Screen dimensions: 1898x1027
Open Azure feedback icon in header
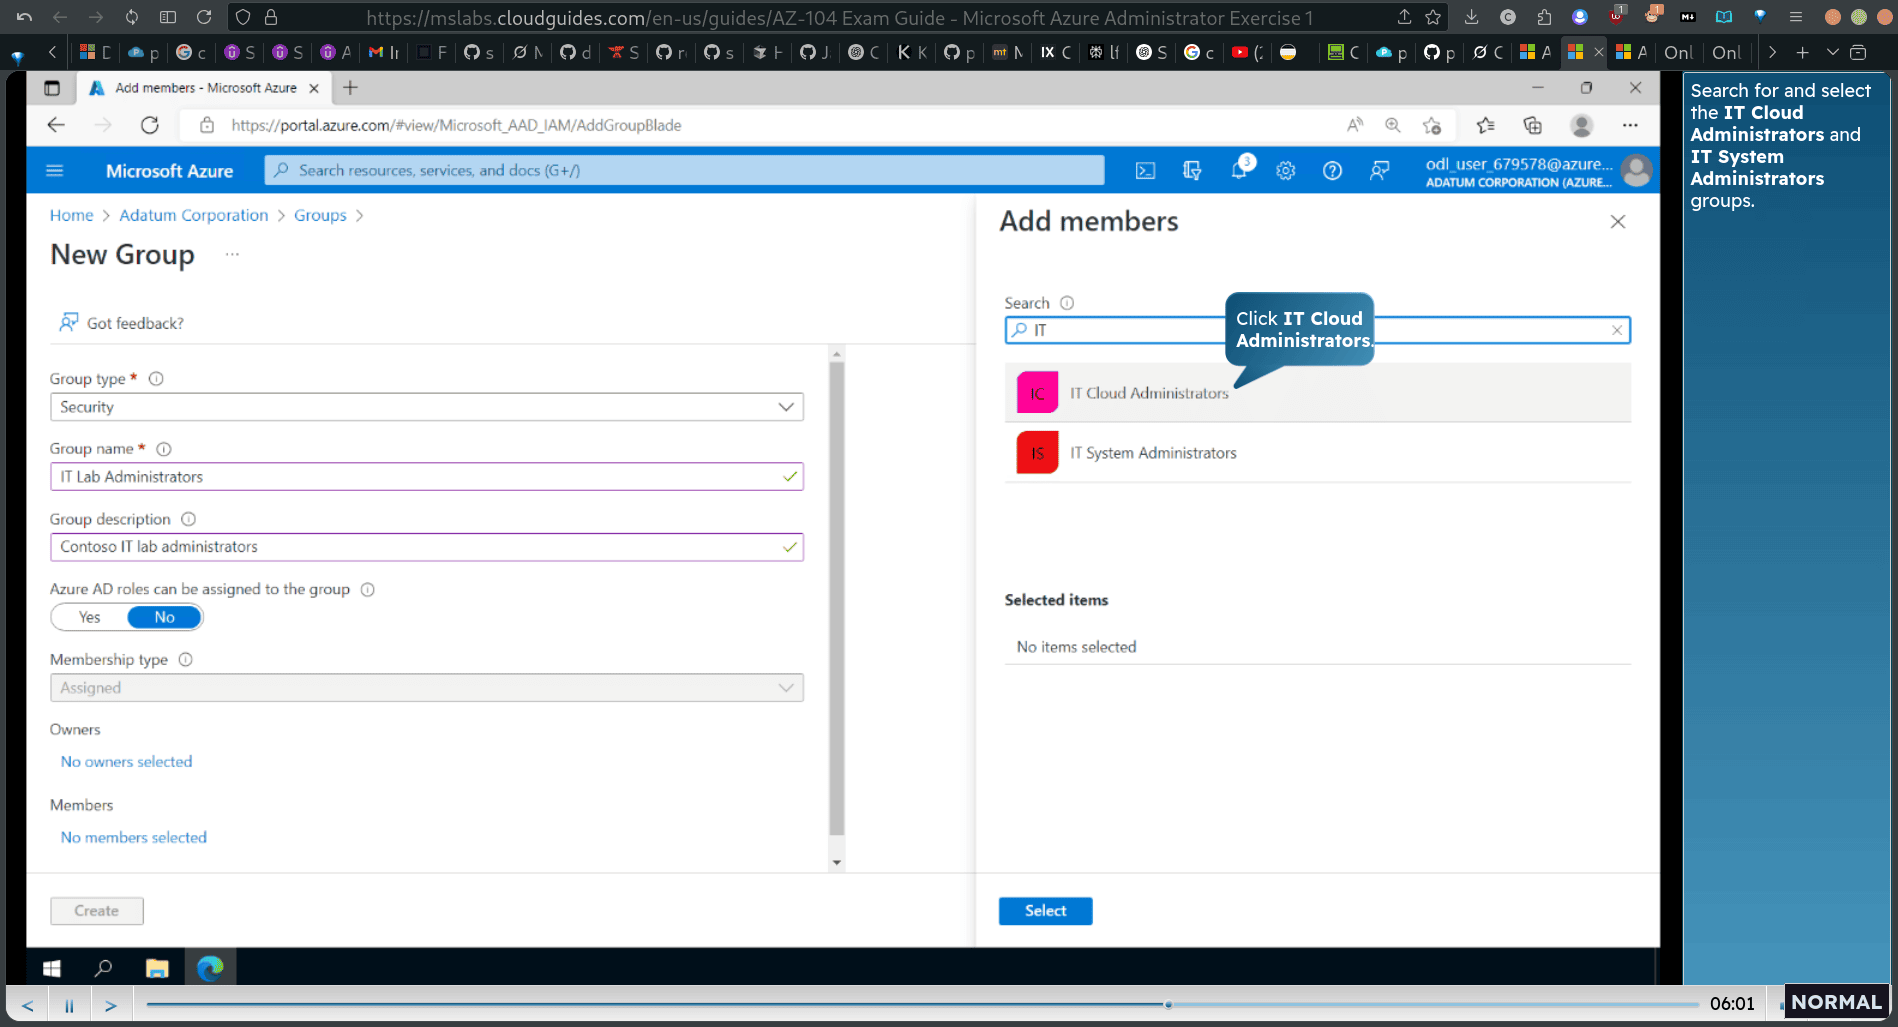pos(1379,171)
